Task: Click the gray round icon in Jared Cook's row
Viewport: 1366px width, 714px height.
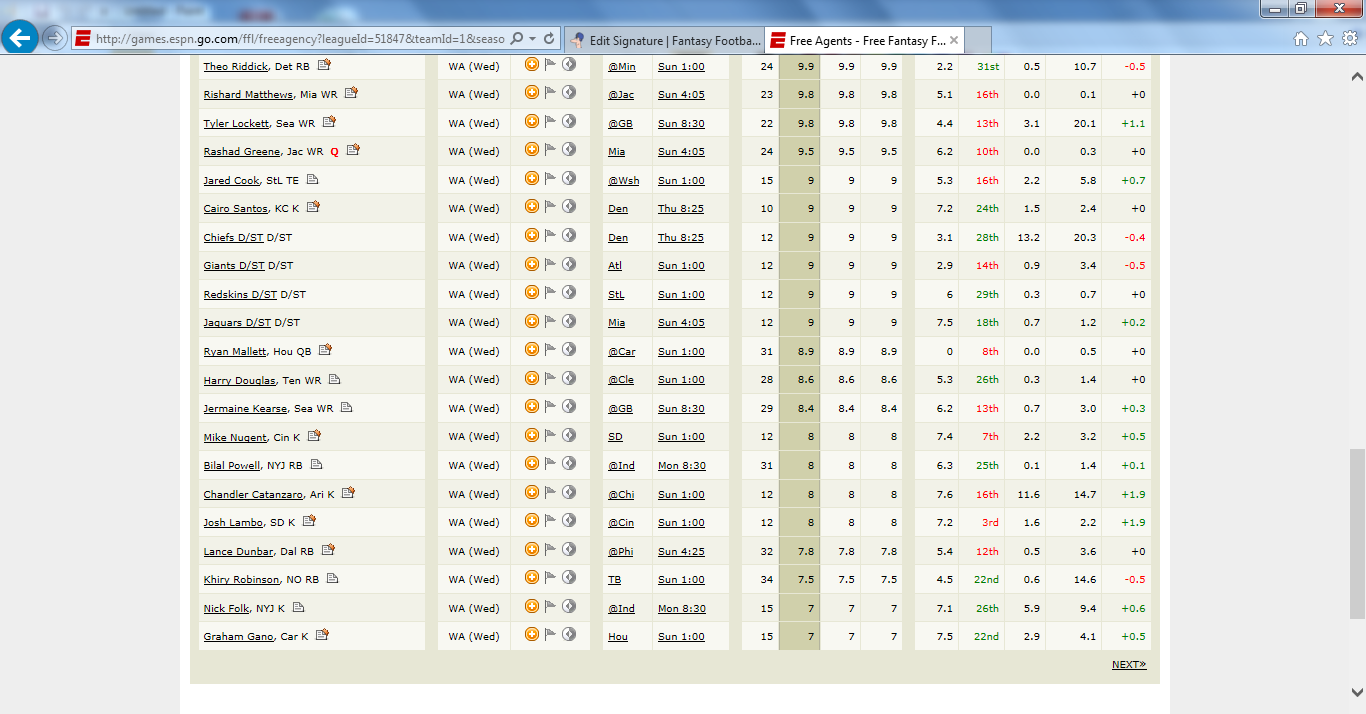Action: point(569,179)
